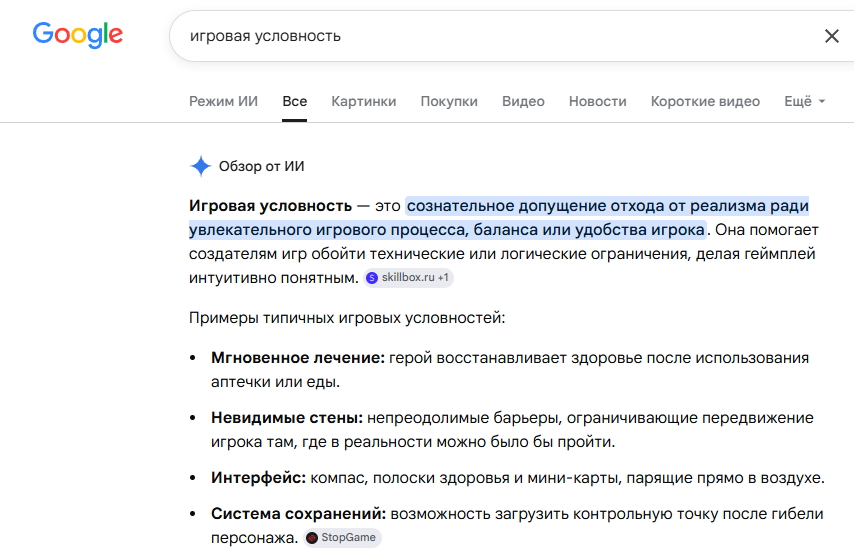Screen dimensions: 854x554
Task: Switch to the 'Новости' tab
Action: tap(597, 101)
